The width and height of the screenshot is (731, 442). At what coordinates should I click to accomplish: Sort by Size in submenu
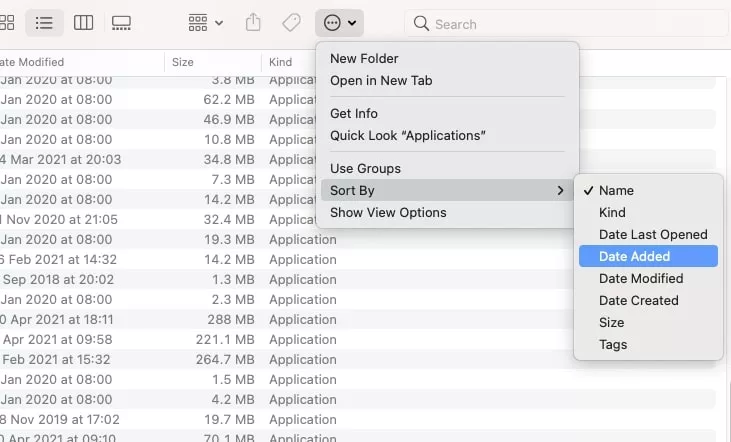tap(648, 323)
